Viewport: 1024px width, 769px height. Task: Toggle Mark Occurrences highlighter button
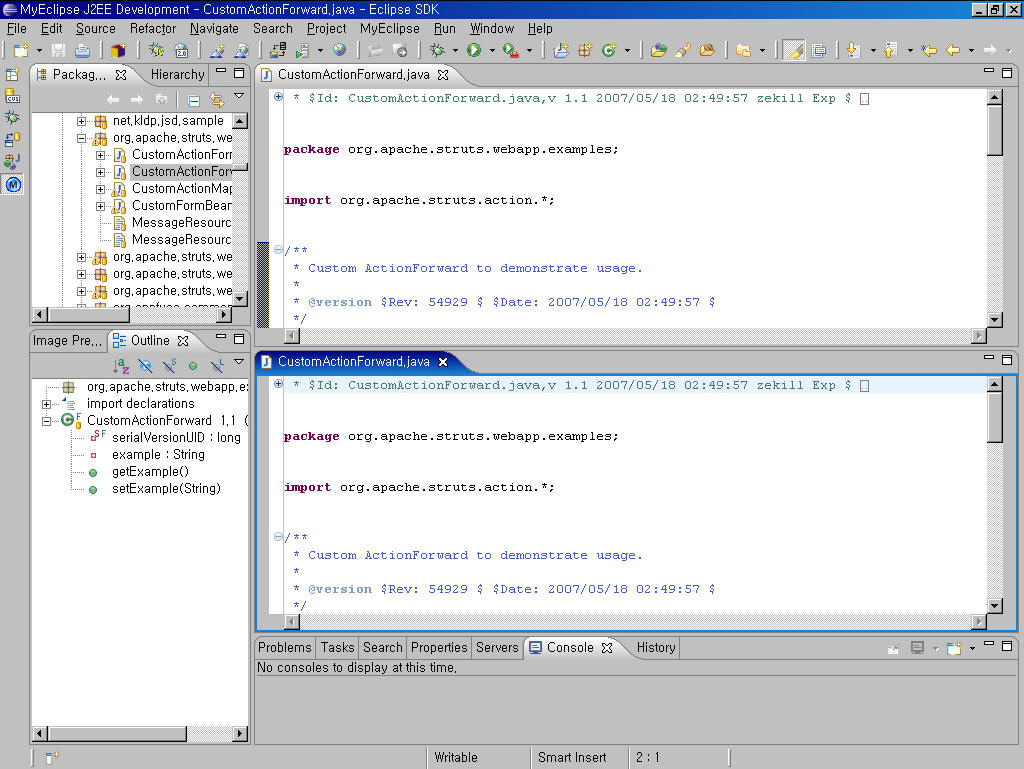click(x=794, y=50)
